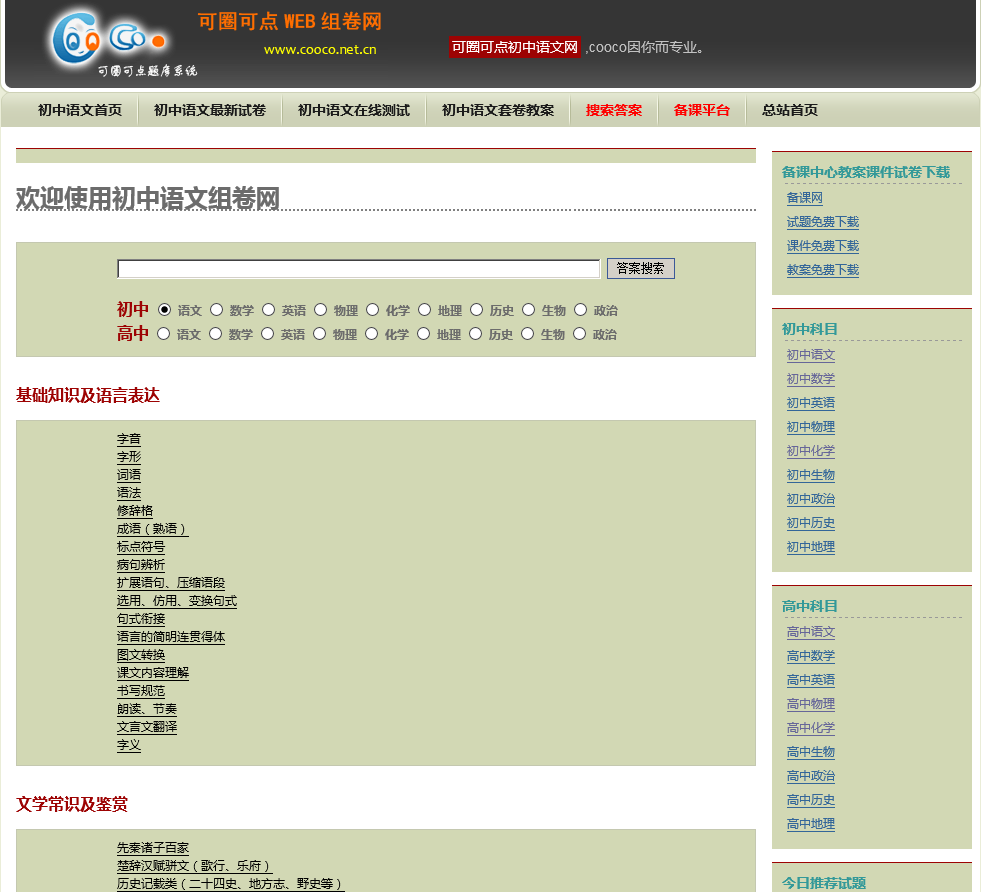Open 初中语文套卷教案 nav item
Image resolution: width=981 pixels, height=892 pixels.
498,110
